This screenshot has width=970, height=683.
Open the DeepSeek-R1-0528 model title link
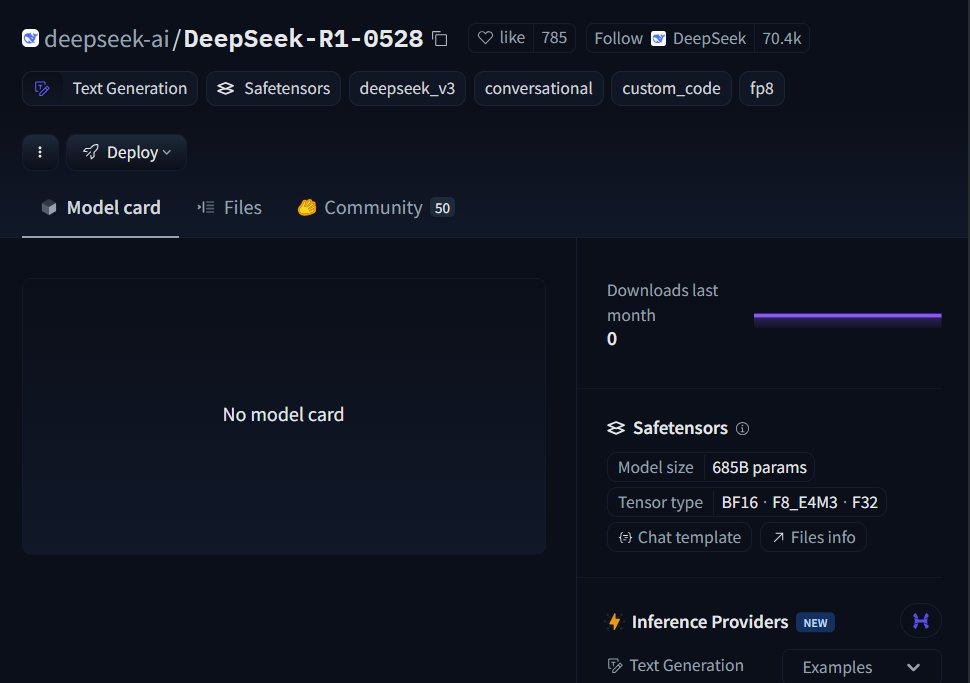[303, 39]
